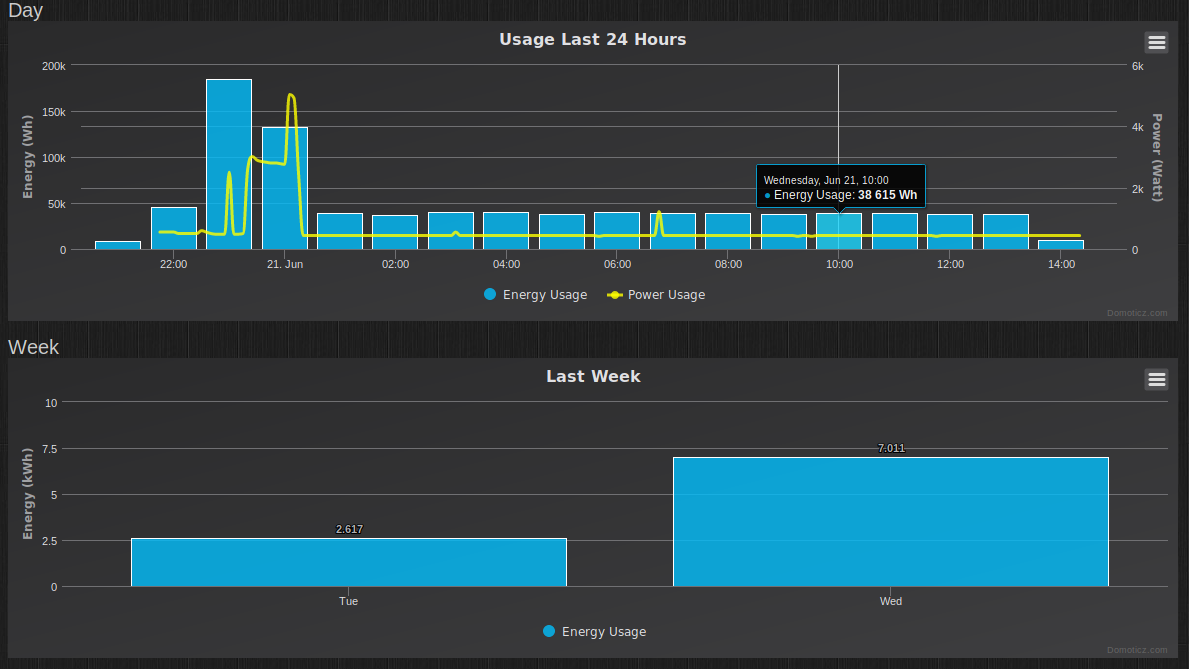1189x669 pixels.
Task: Click the 'Last Week' chart title
Action: [593, 376]
